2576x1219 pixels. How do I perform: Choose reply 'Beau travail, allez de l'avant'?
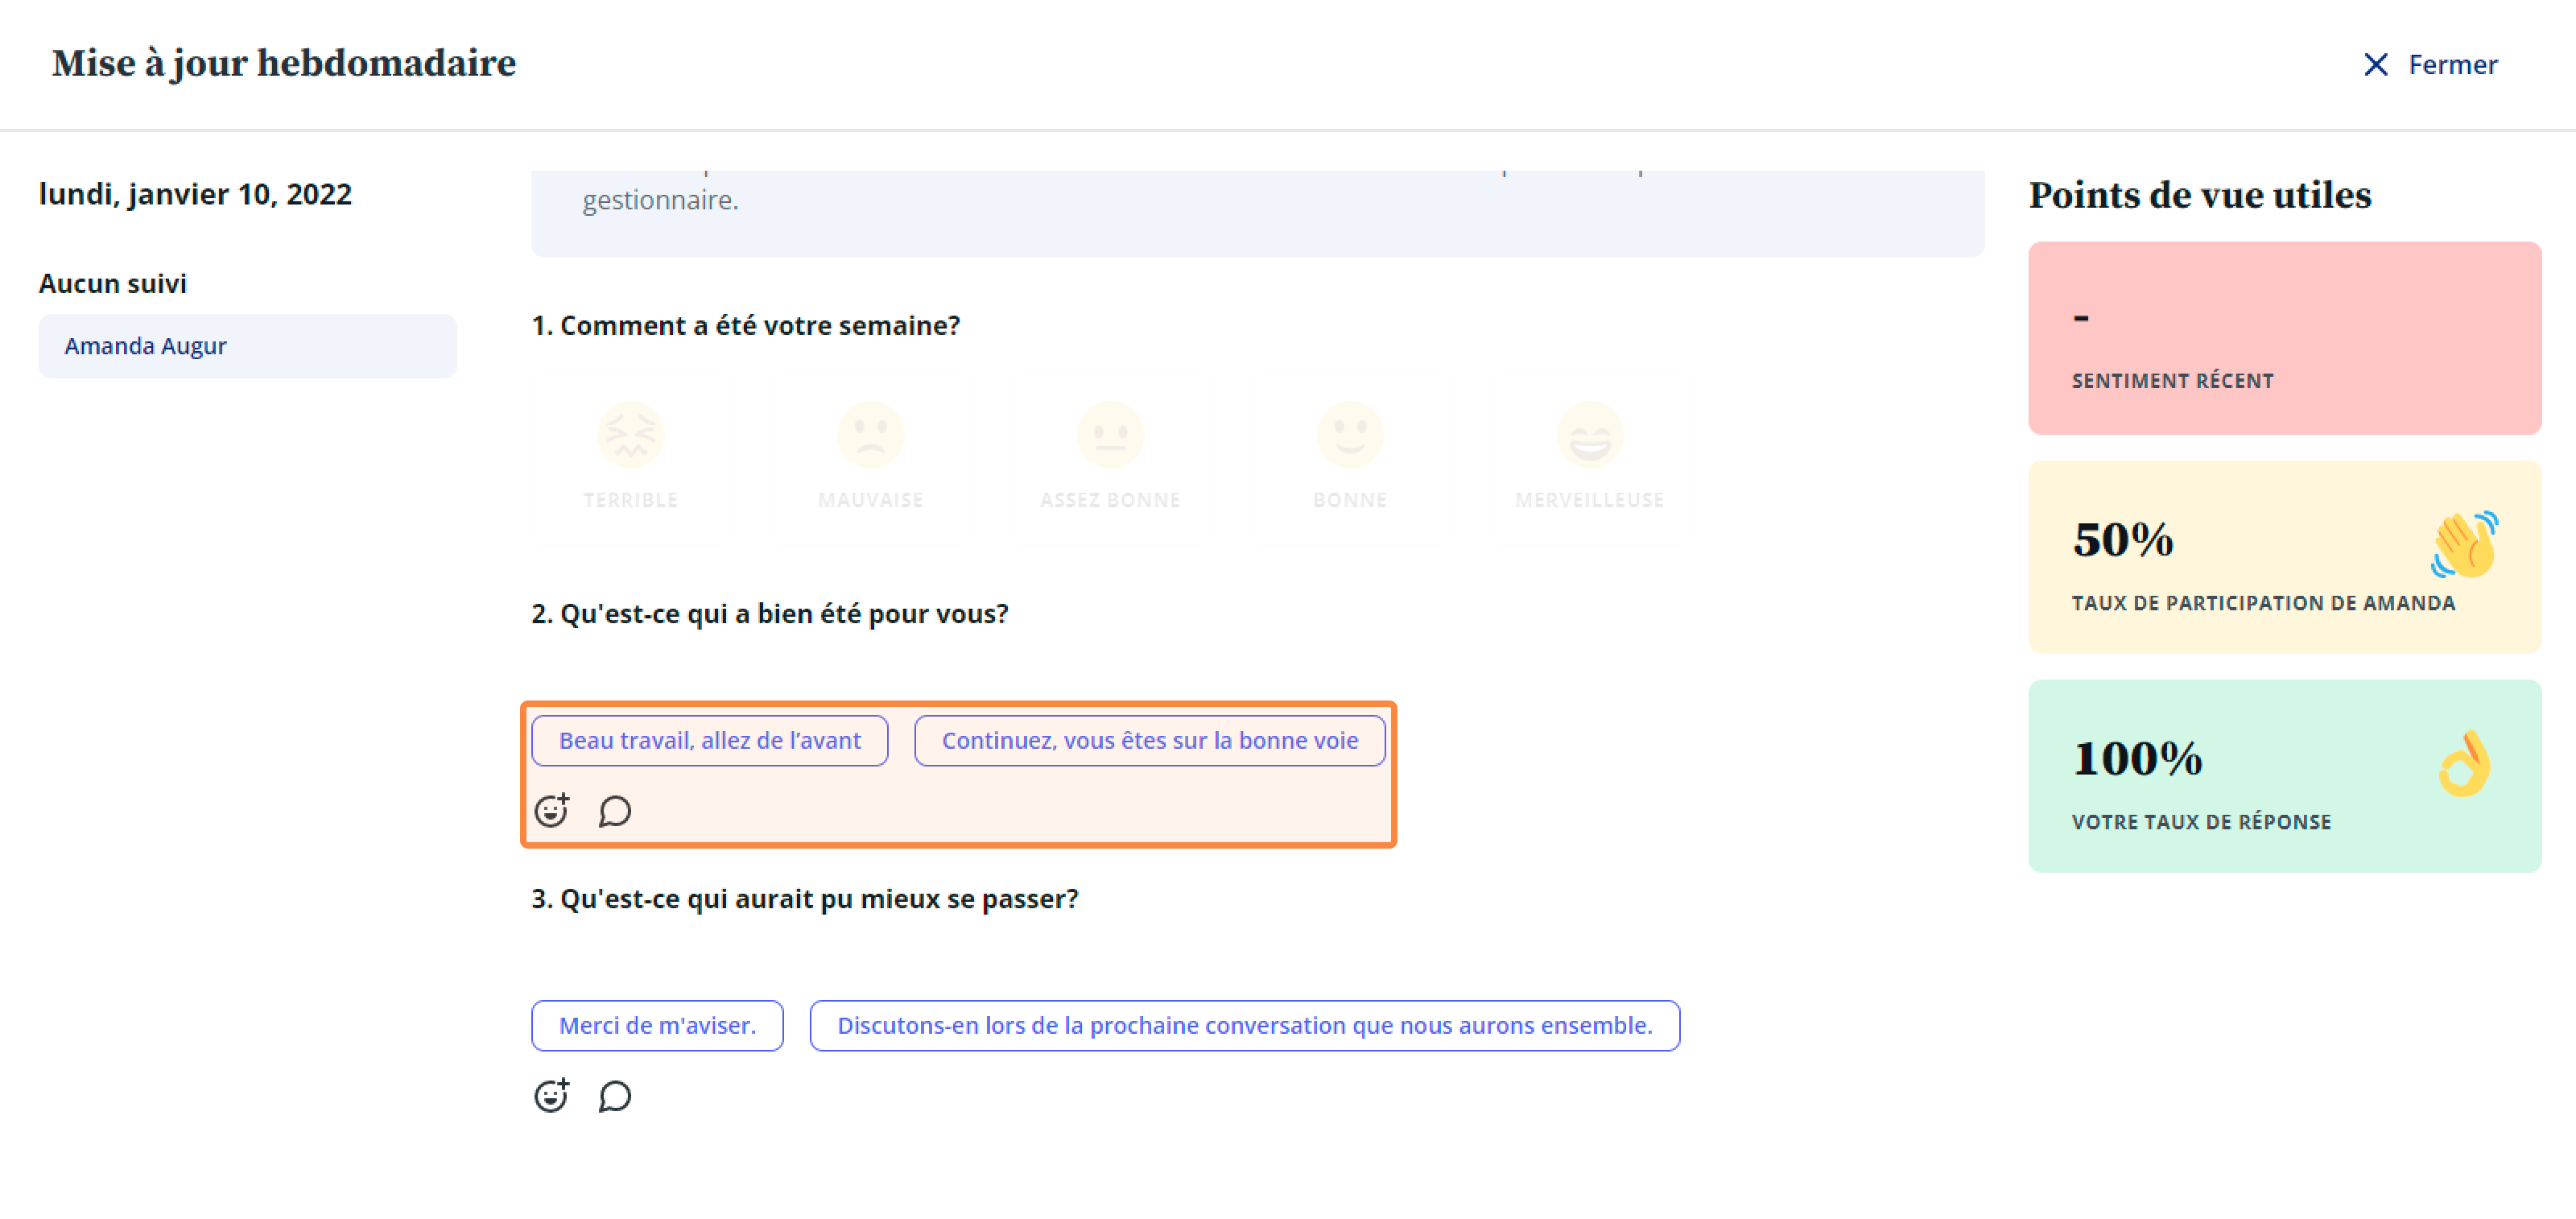point(709,741)
